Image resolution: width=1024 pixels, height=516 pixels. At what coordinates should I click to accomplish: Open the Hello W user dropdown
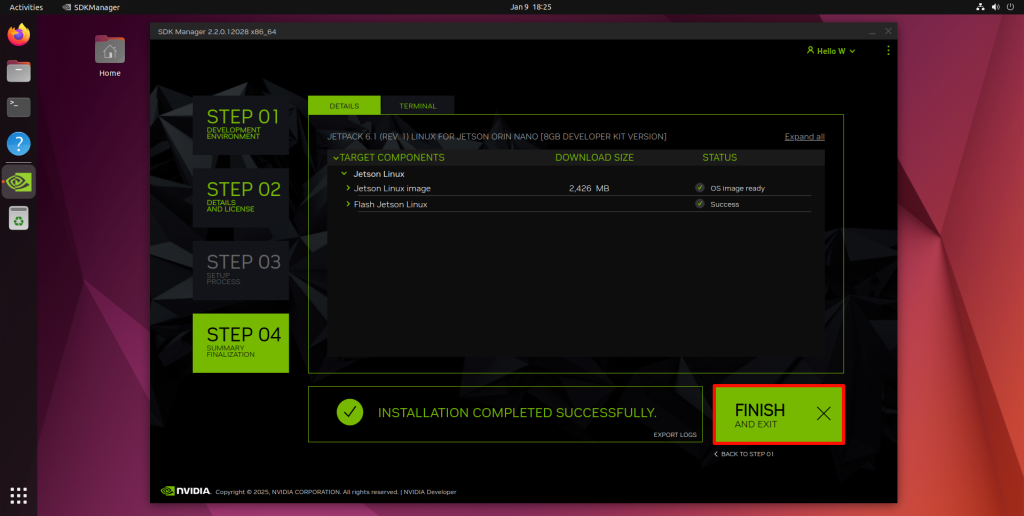(831, 51)
